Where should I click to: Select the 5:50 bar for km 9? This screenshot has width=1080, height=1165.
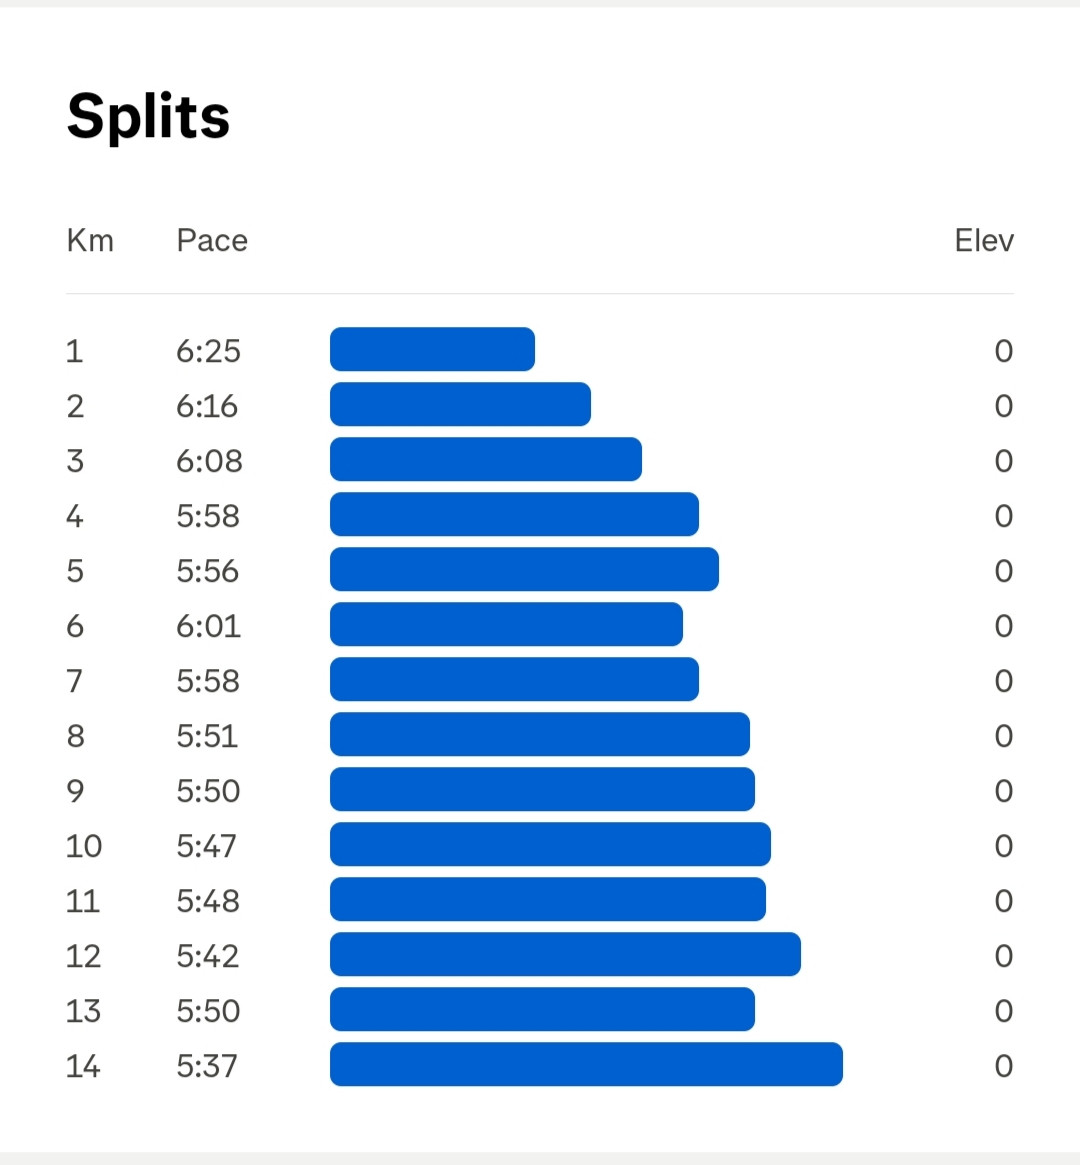[542, 789]
